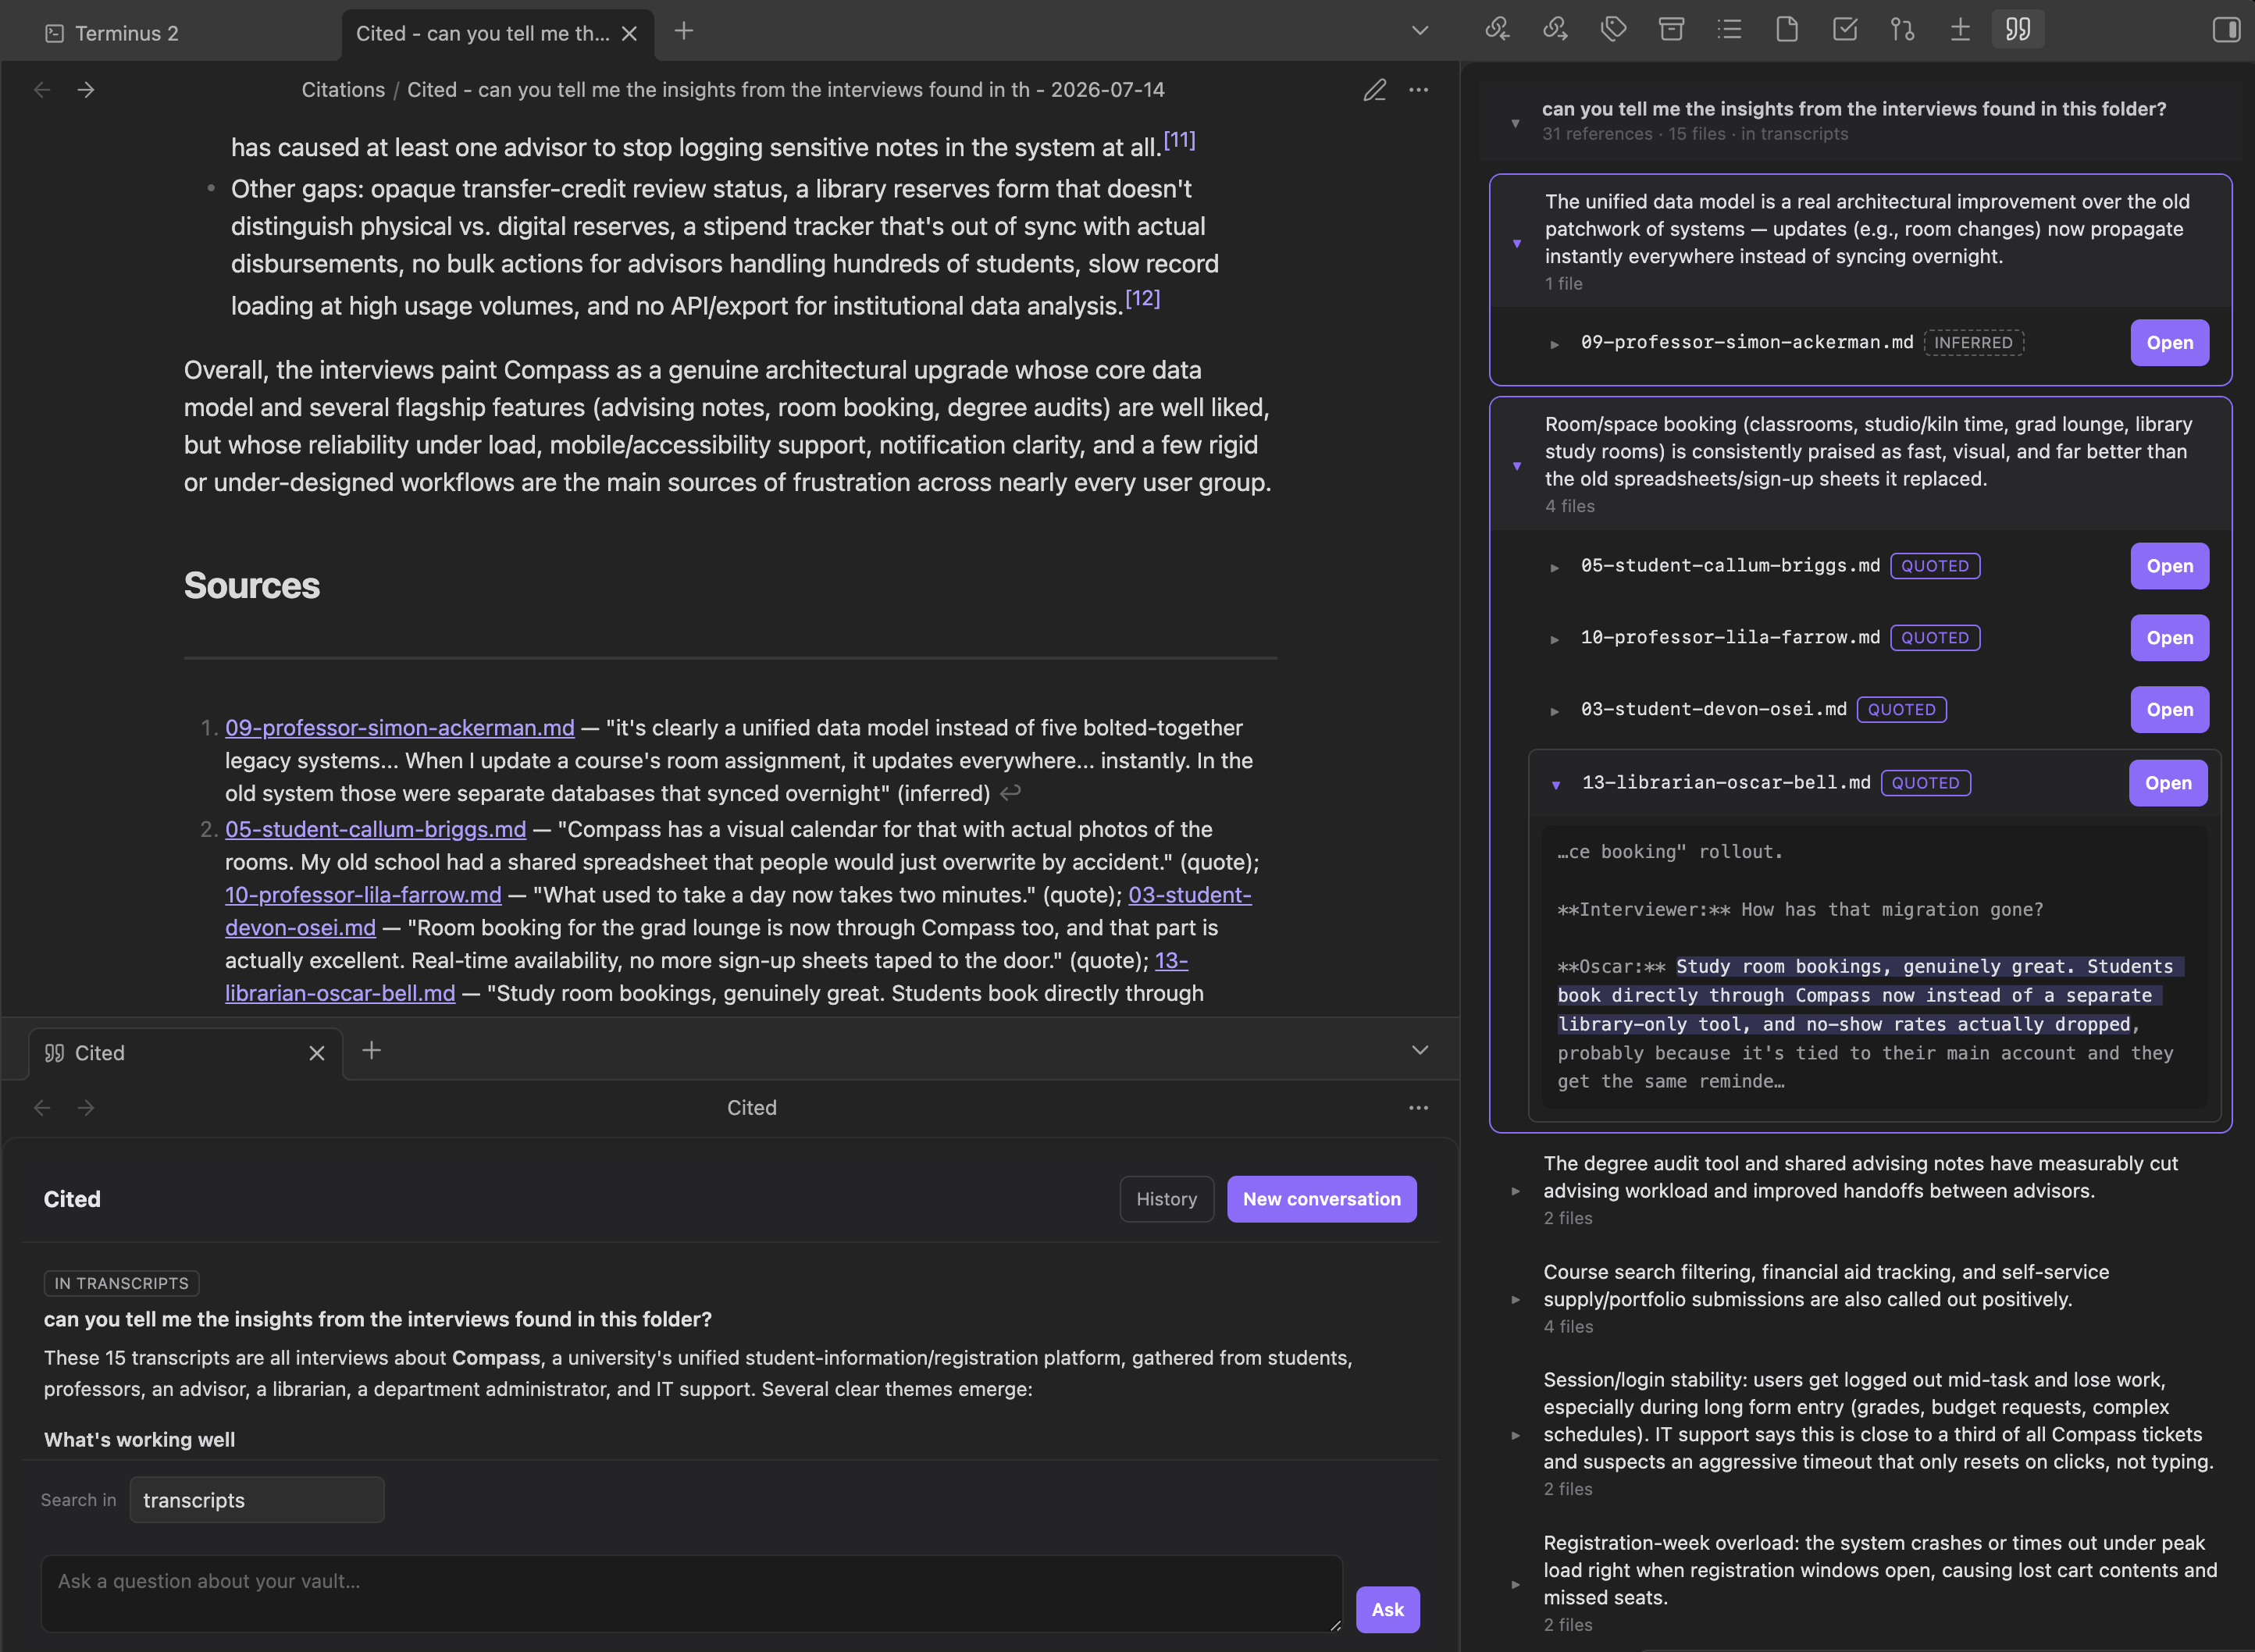Open the git source control icon
Image resolution: width=2255 pixels, height=1652 pixels.
(1903, 29)
